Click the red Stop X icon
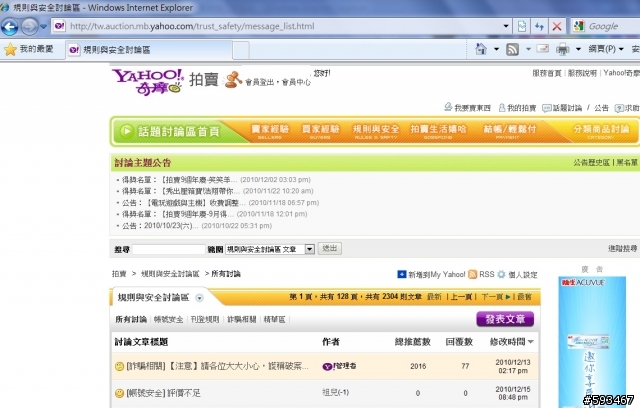Screen dimensions: 640x408 (x=557, y=27)
